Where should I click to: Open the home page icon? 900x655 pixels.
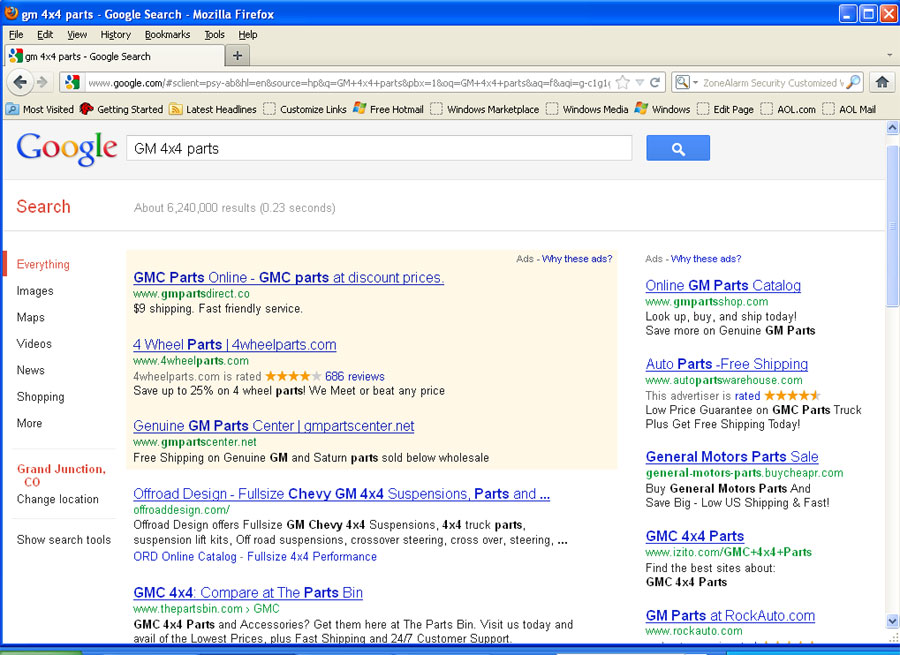[x=882, y=83]
